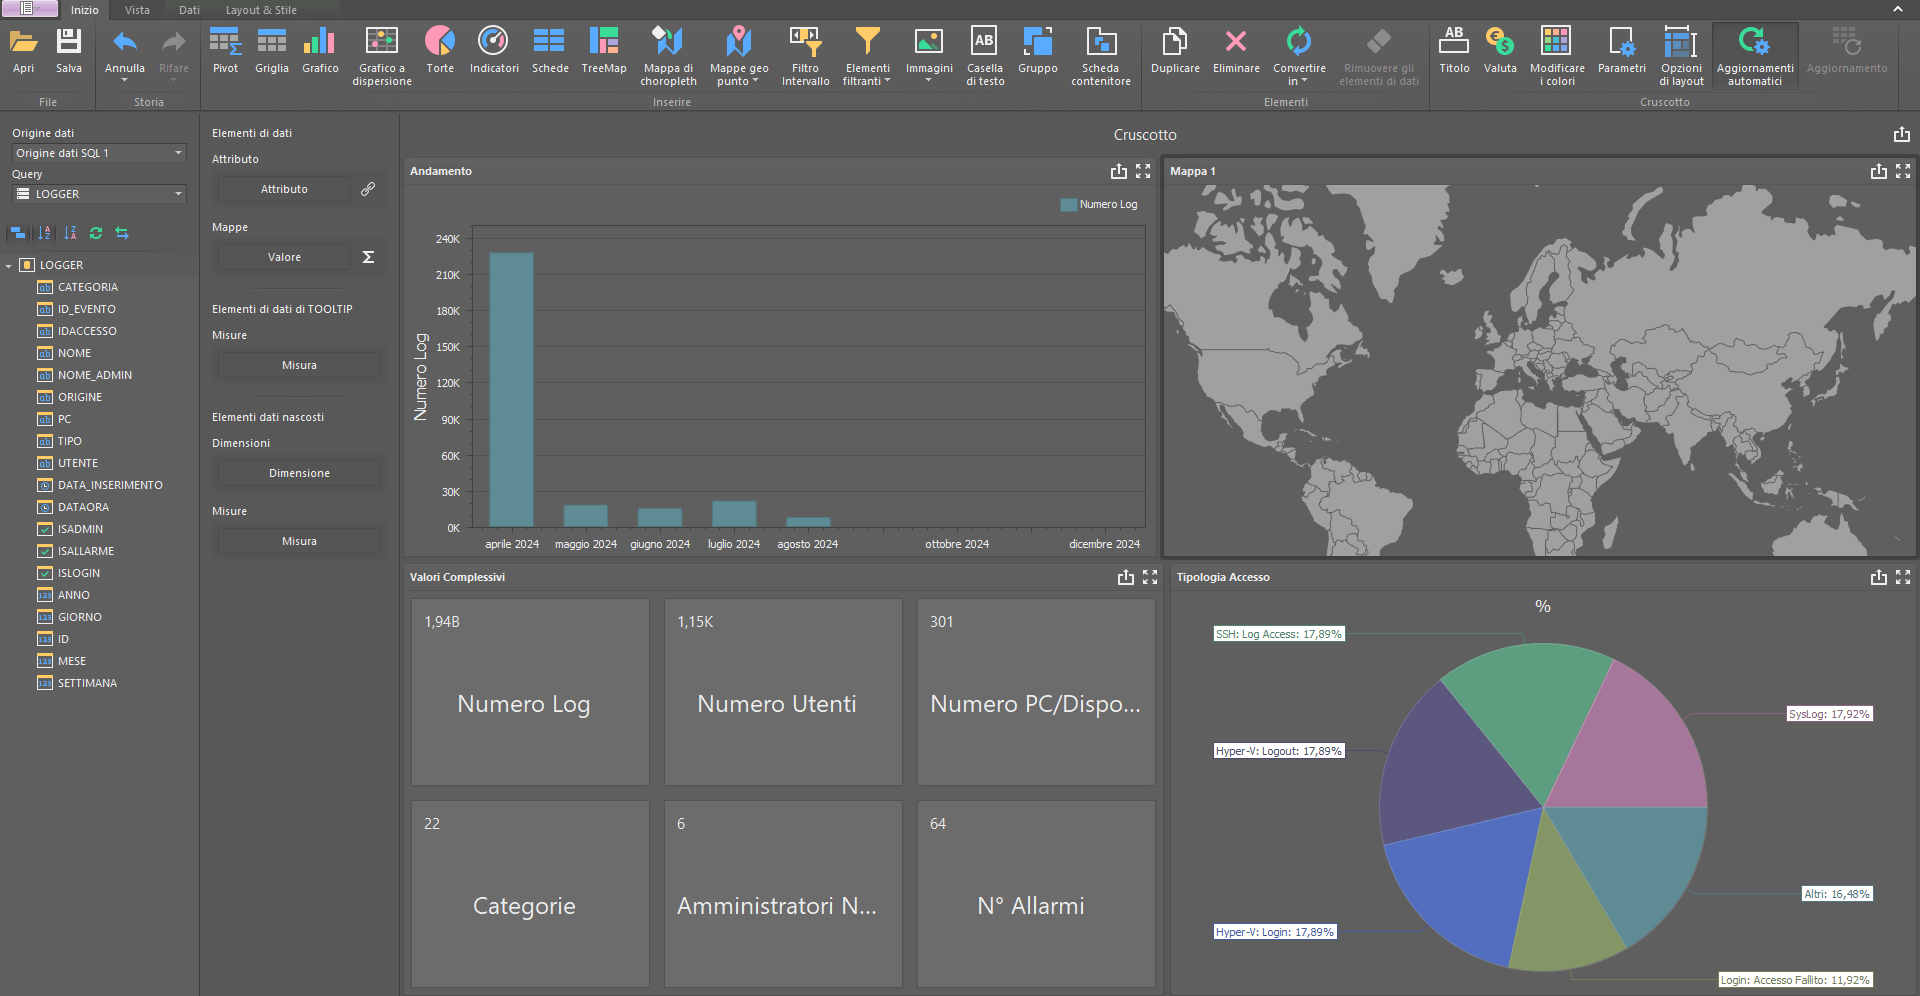Viewport: 1920px width, 996px height.
Task: Click the aprile 2024 bar
Action: tap(511, 389)
